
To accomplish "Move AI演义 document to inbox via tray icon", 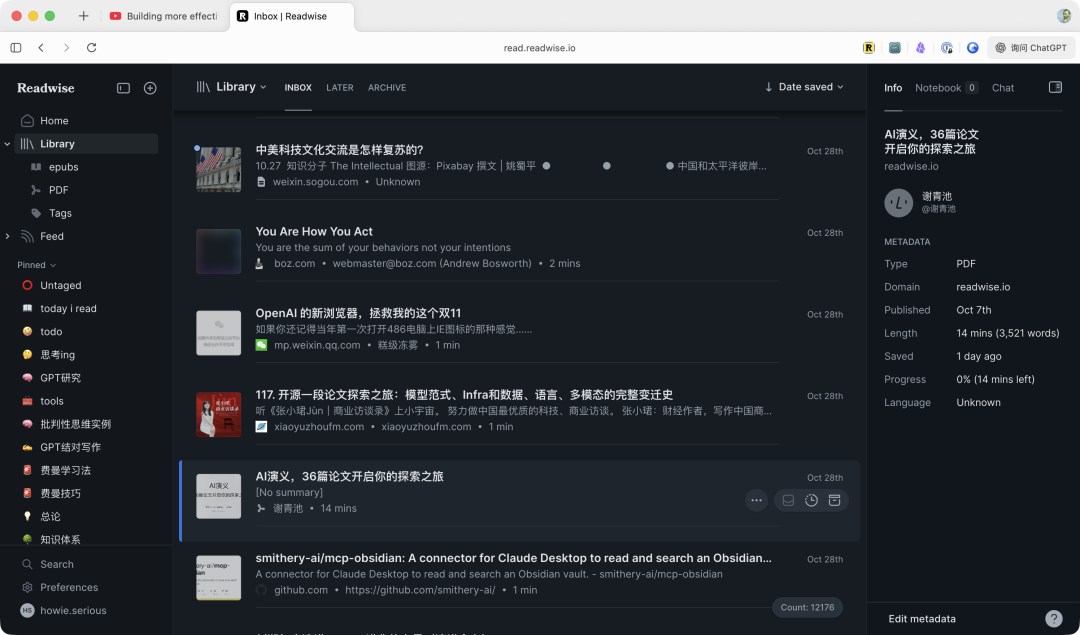I will (789, 501).
